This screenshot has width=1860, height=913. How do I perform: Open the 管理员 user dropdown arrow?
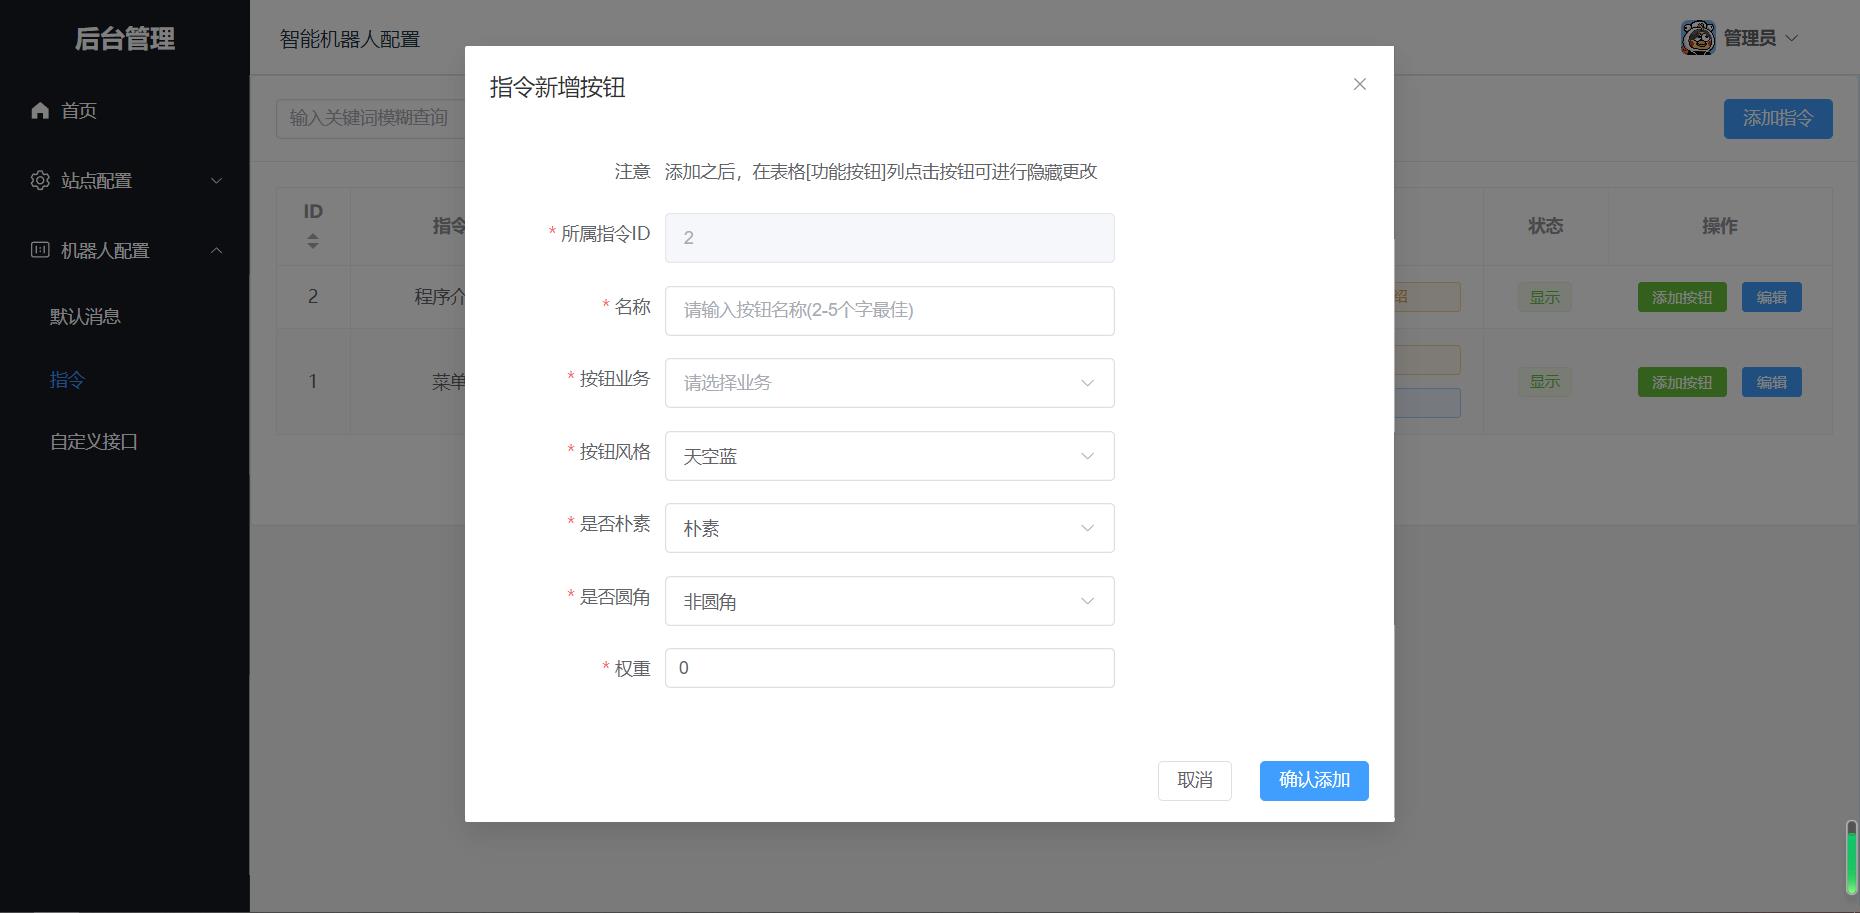pyautogui.click(x=1791, y=38)
